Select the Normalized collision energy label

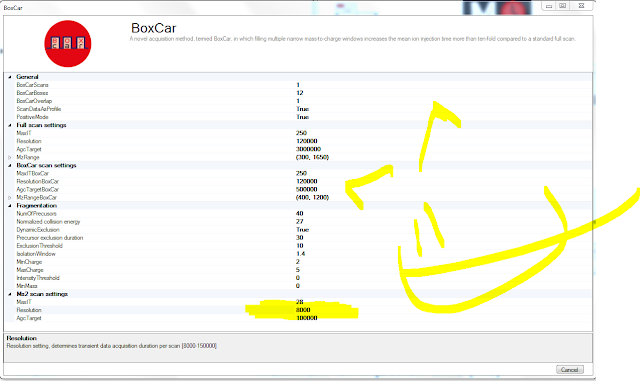[48, 221]
